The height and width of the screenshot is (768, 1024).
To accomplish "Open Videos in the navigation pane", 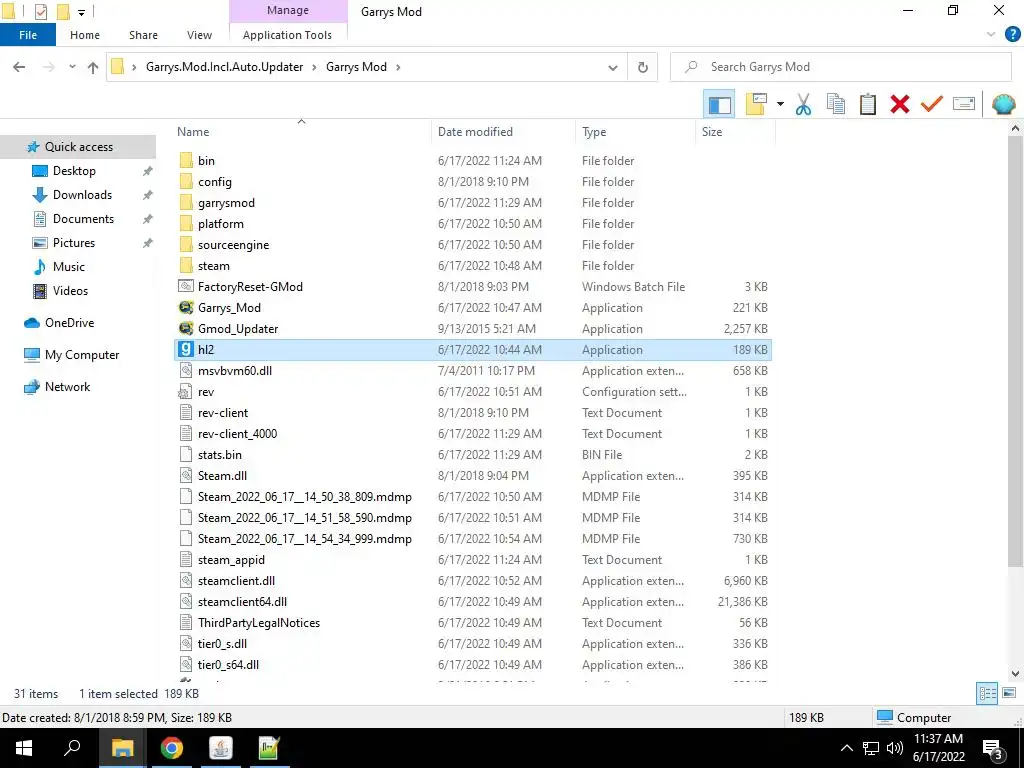I will [70, 291].
